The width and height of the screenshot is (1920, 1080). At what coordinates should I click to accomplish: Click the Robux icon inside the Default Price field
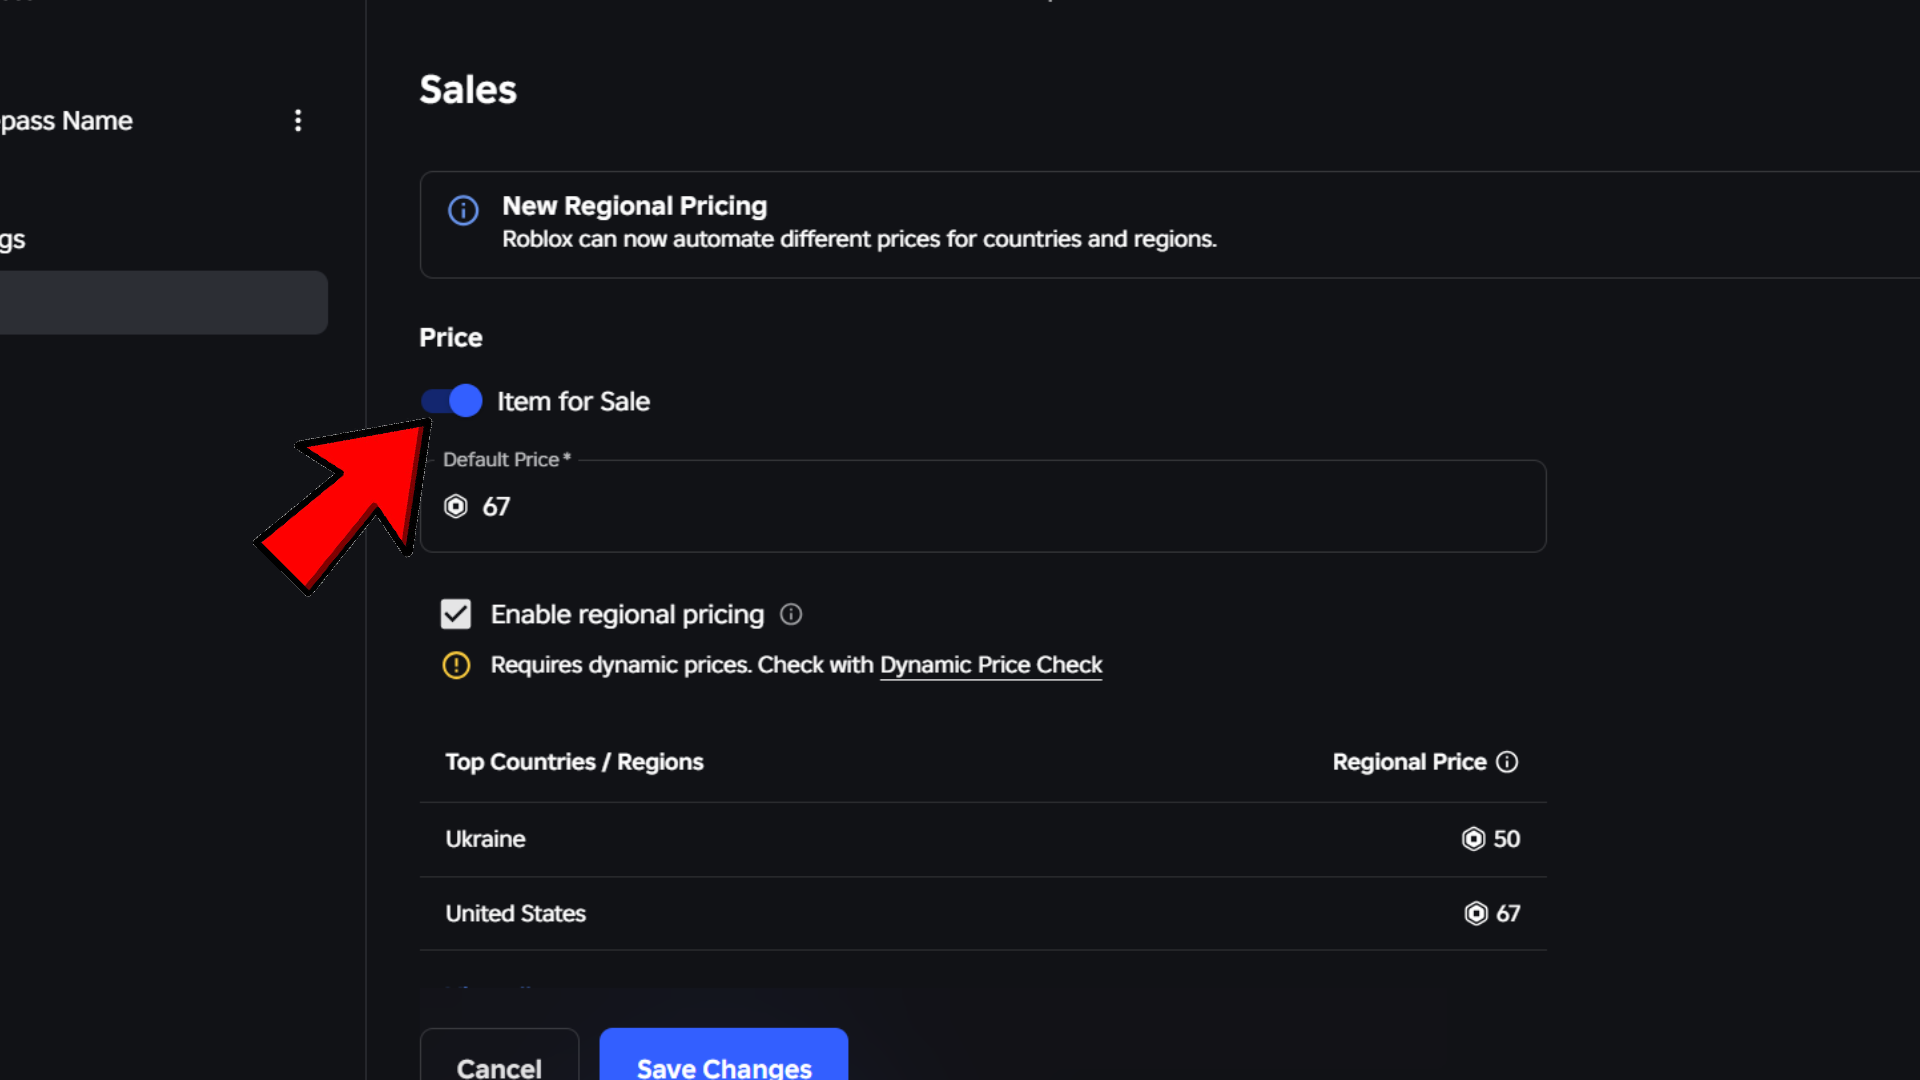point(456,506)
